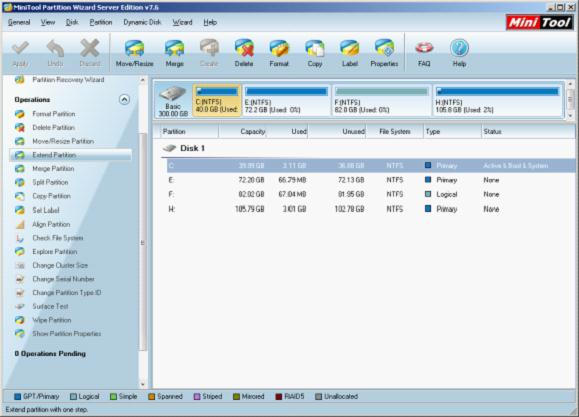Click the Label toolbar icon
The width and height of the screenshot is (579, 417).
349,48
